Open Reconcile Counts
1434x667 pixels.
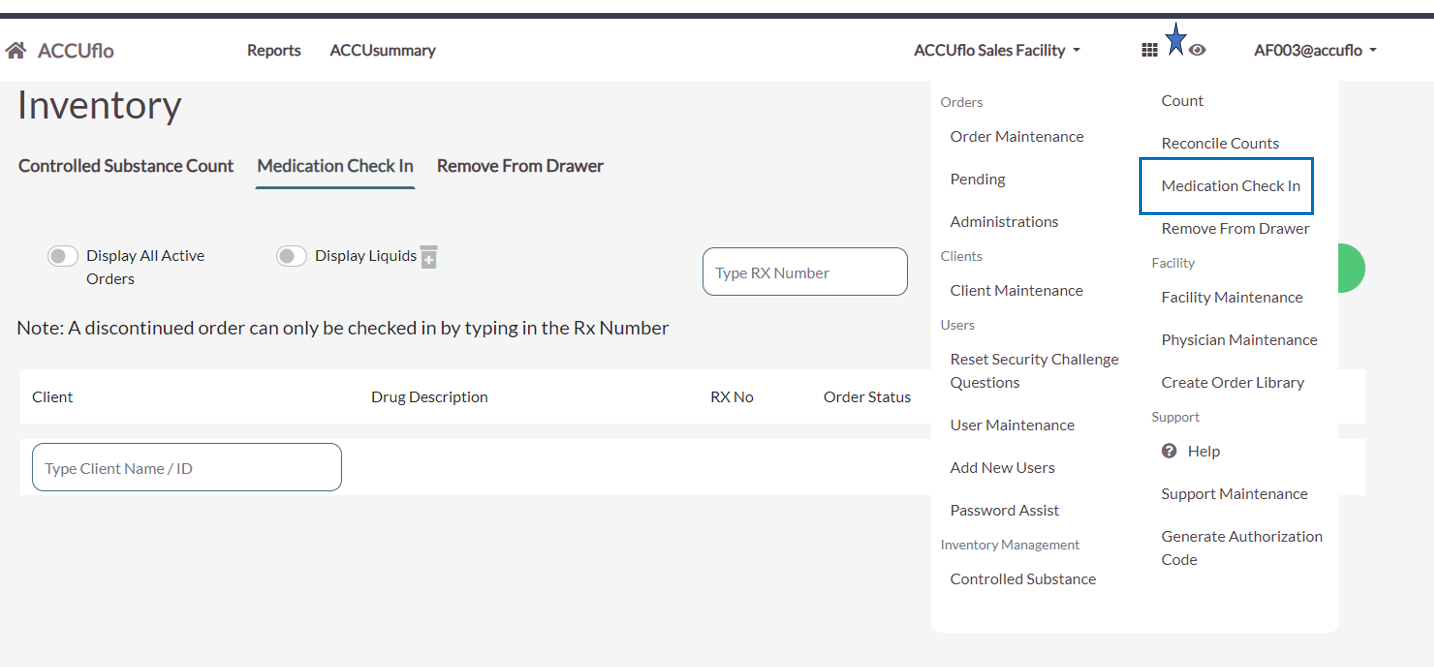(x=1220, y=143)
